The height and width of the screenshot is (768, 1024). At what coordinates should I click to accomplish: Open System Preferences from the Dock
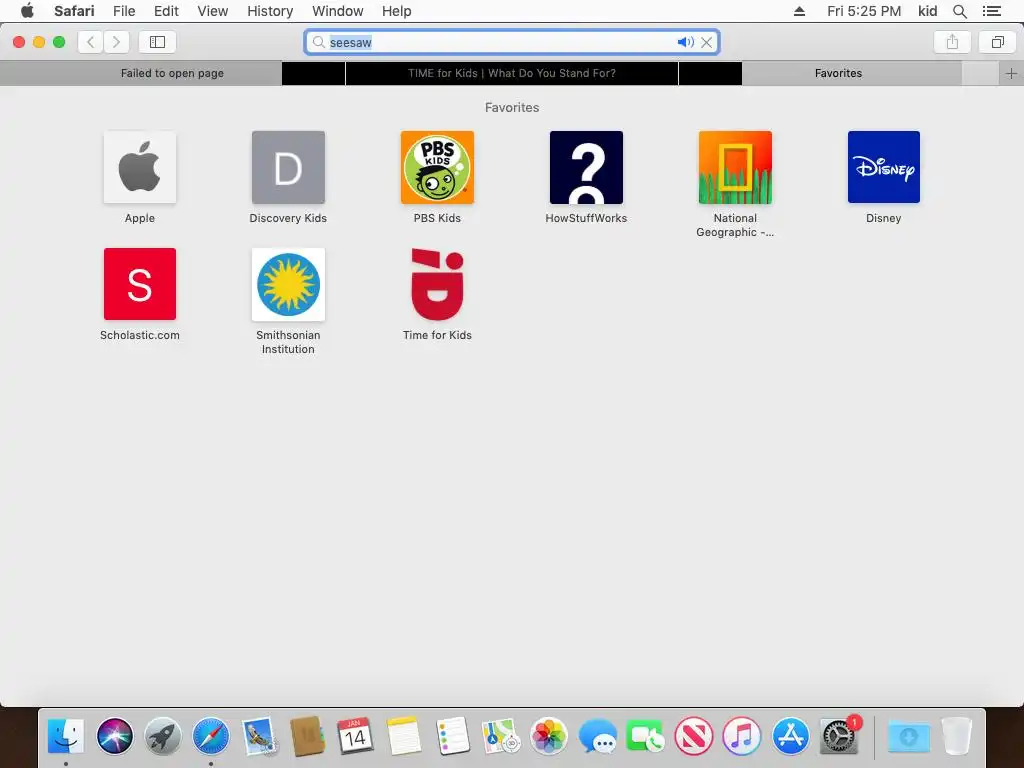click(839, 736)
